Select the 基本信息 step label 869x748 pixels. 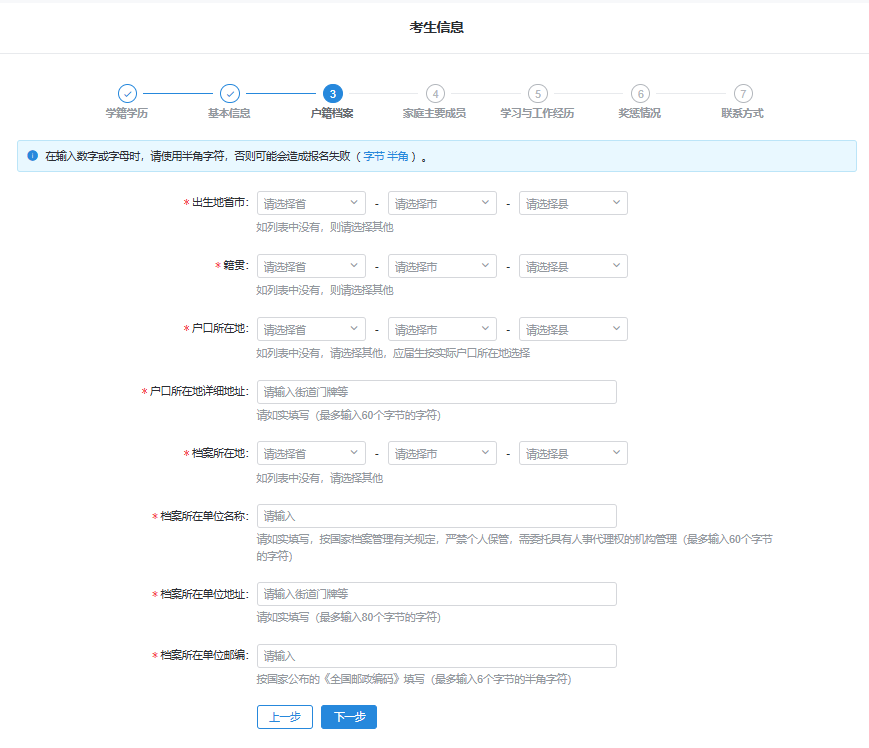click(x=229, y=114)
